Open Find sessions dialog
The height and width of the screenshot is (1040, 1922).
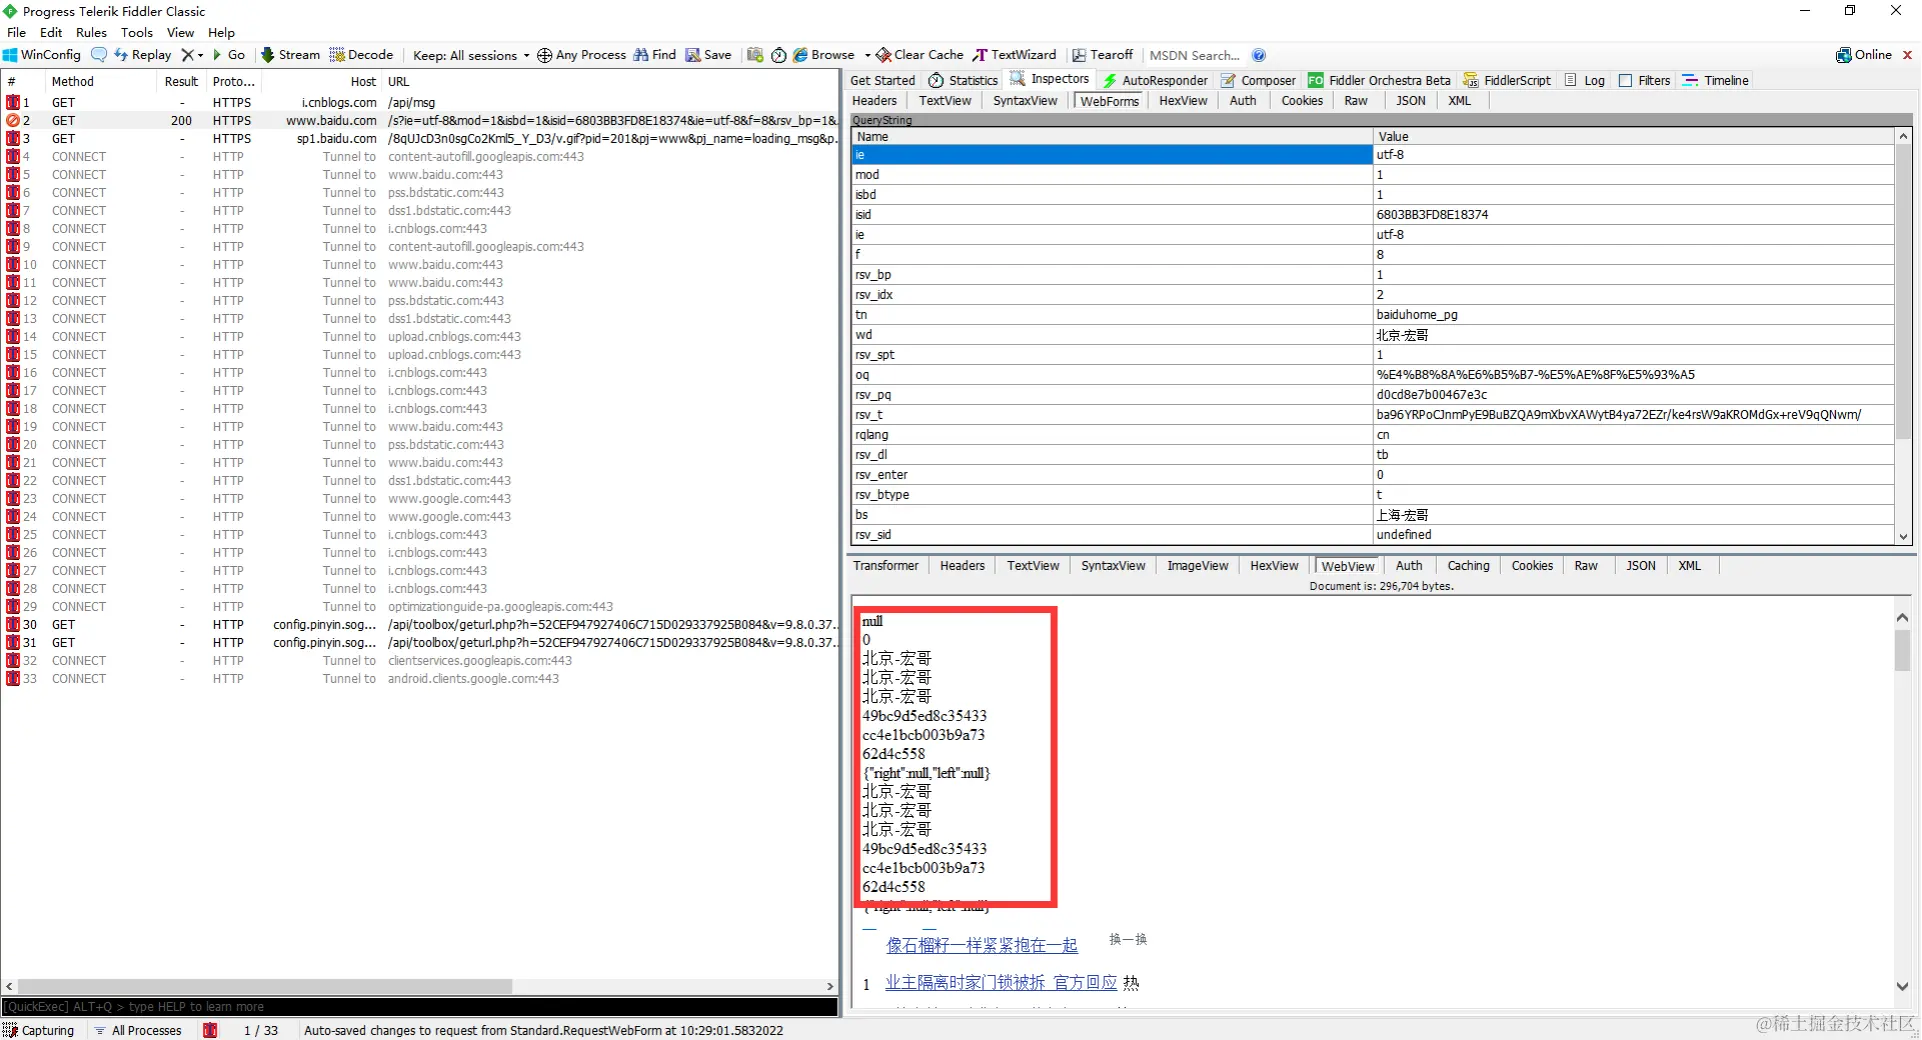click(x=655, y=55)
